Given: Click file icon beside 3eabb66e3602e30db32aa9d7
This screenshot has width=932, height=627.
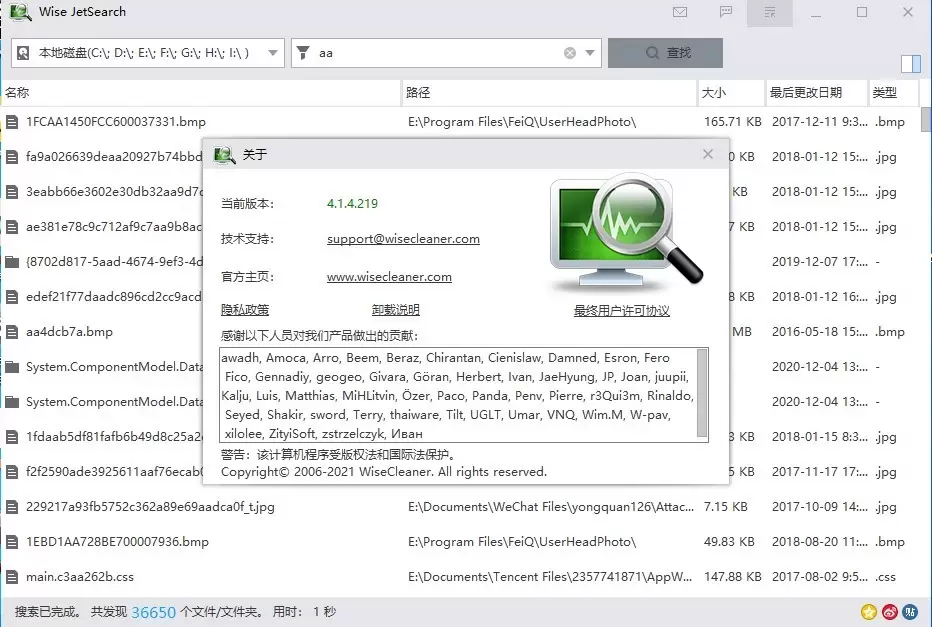Looking at the screenshot, I should (x=12, y=193).
